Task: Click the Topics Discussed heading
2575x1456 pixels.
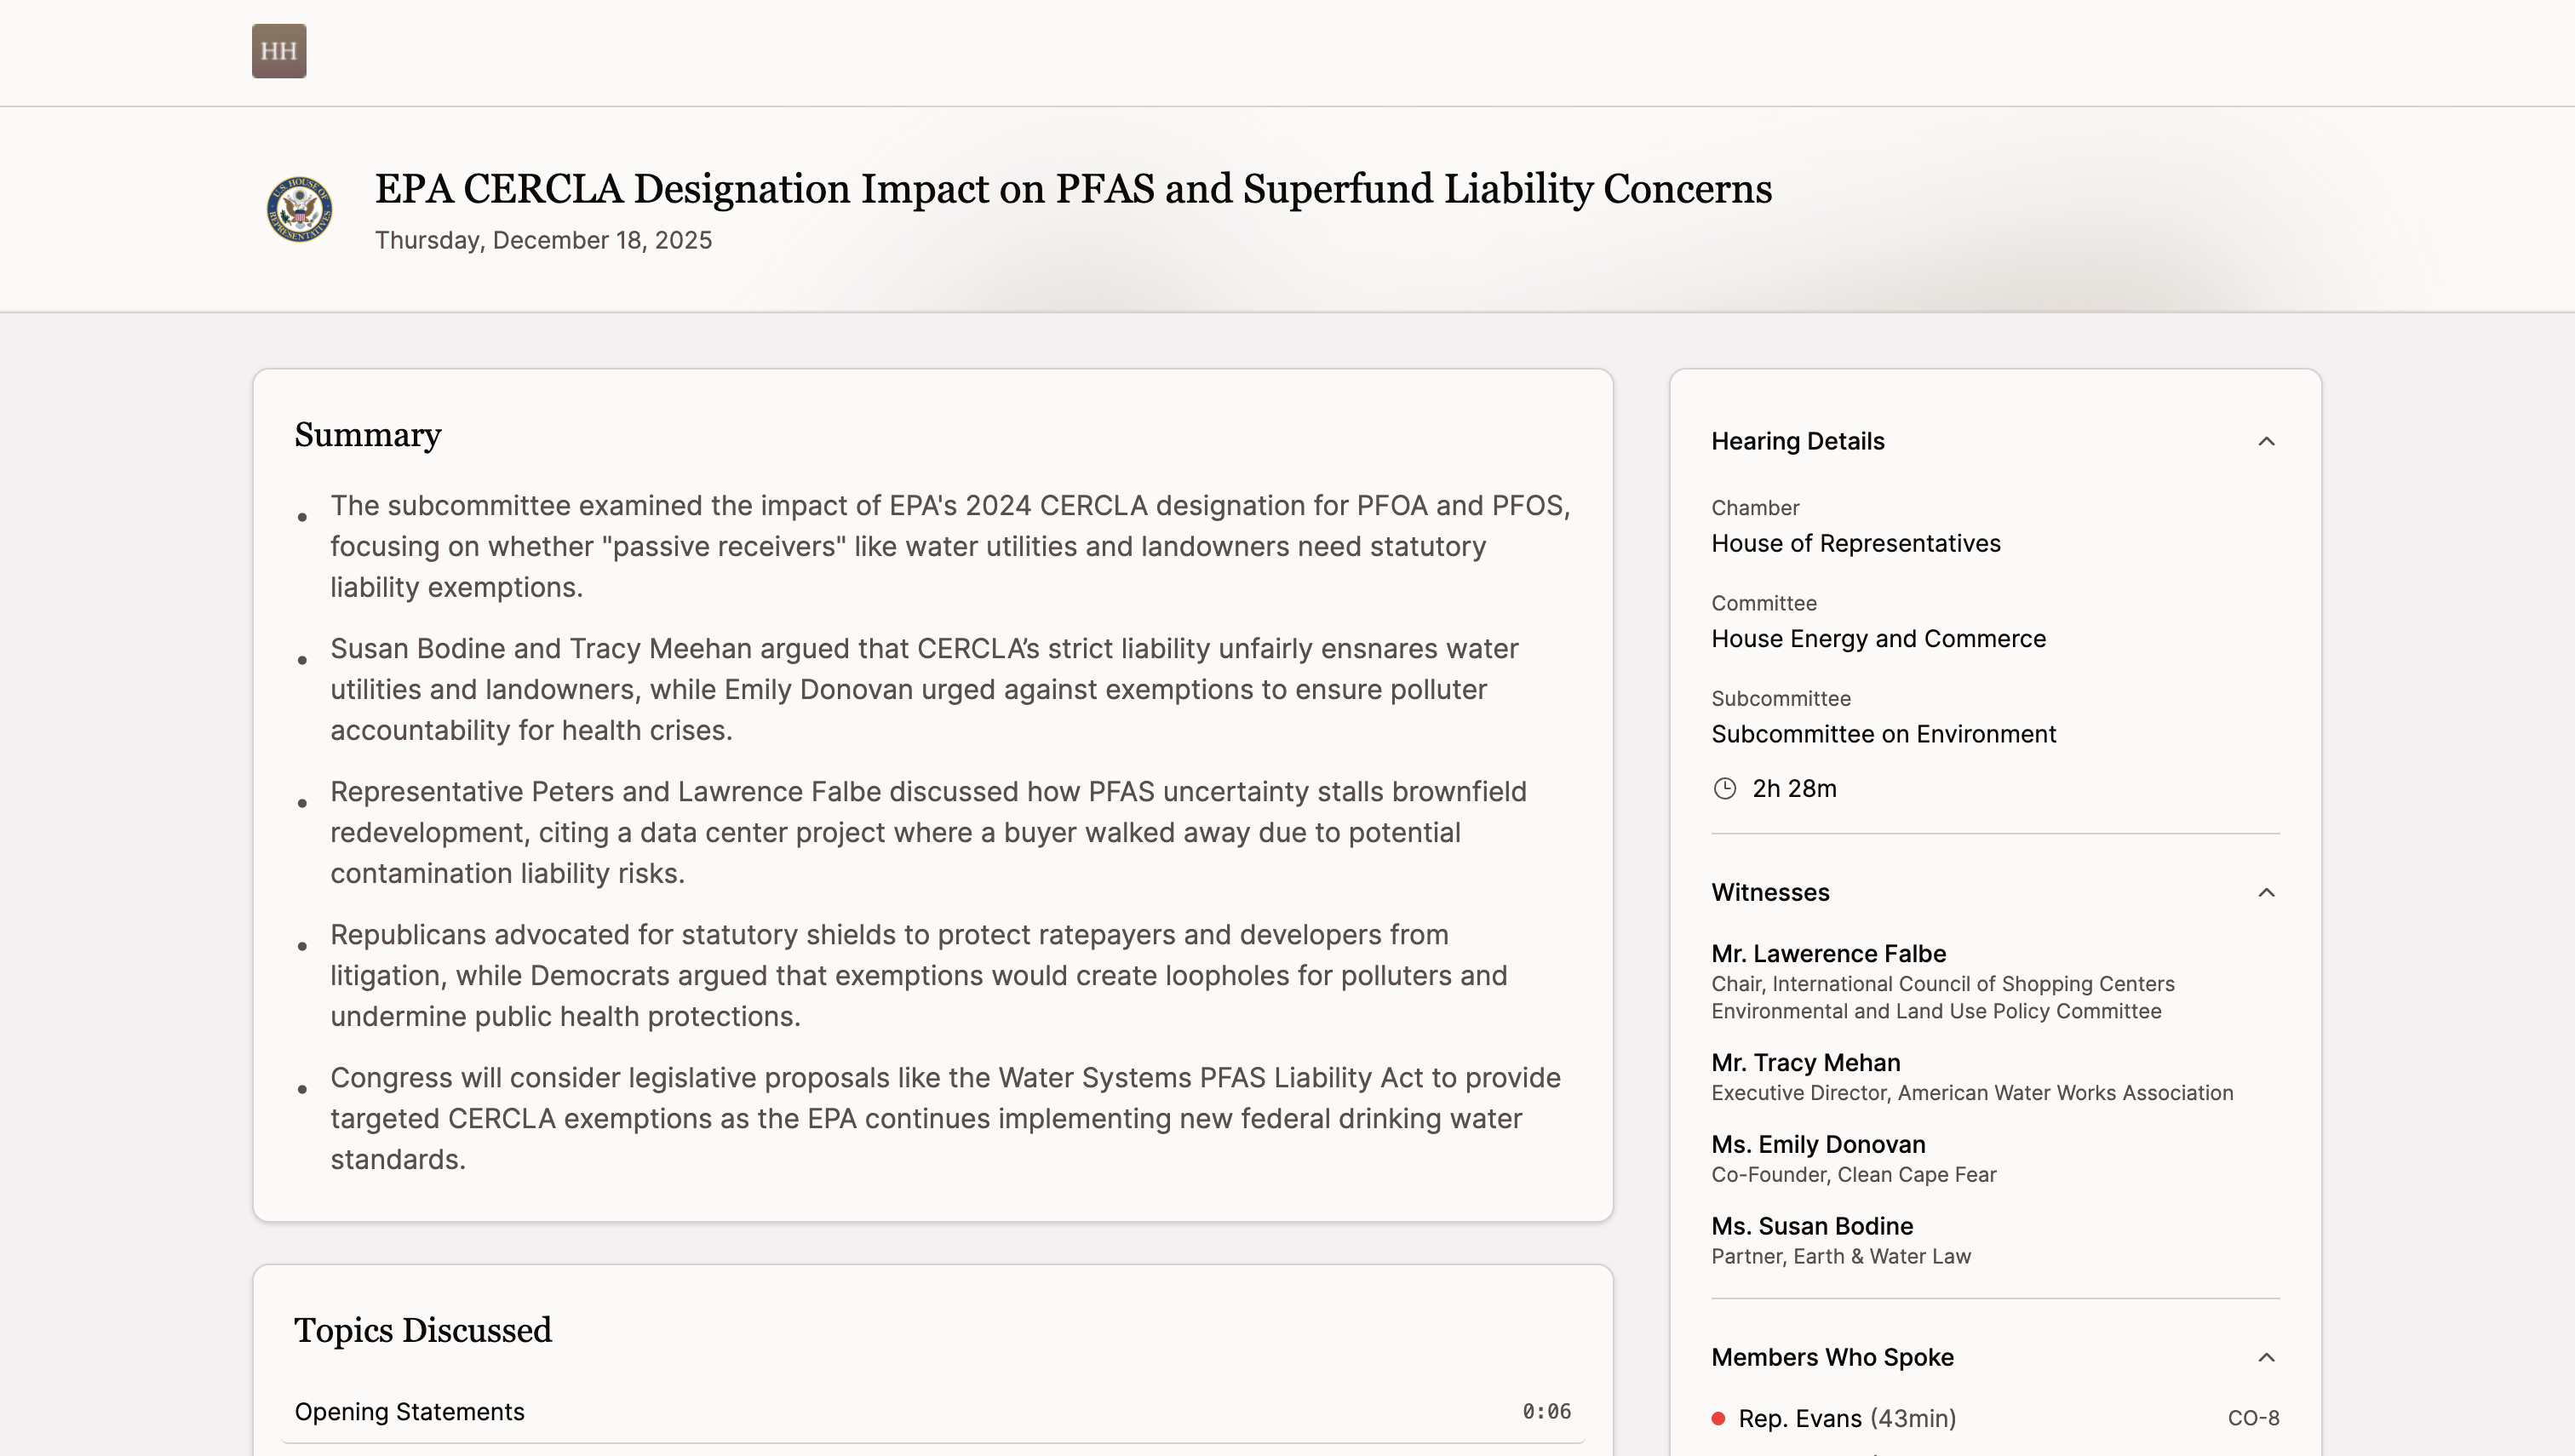Action: coord(422,1330)
